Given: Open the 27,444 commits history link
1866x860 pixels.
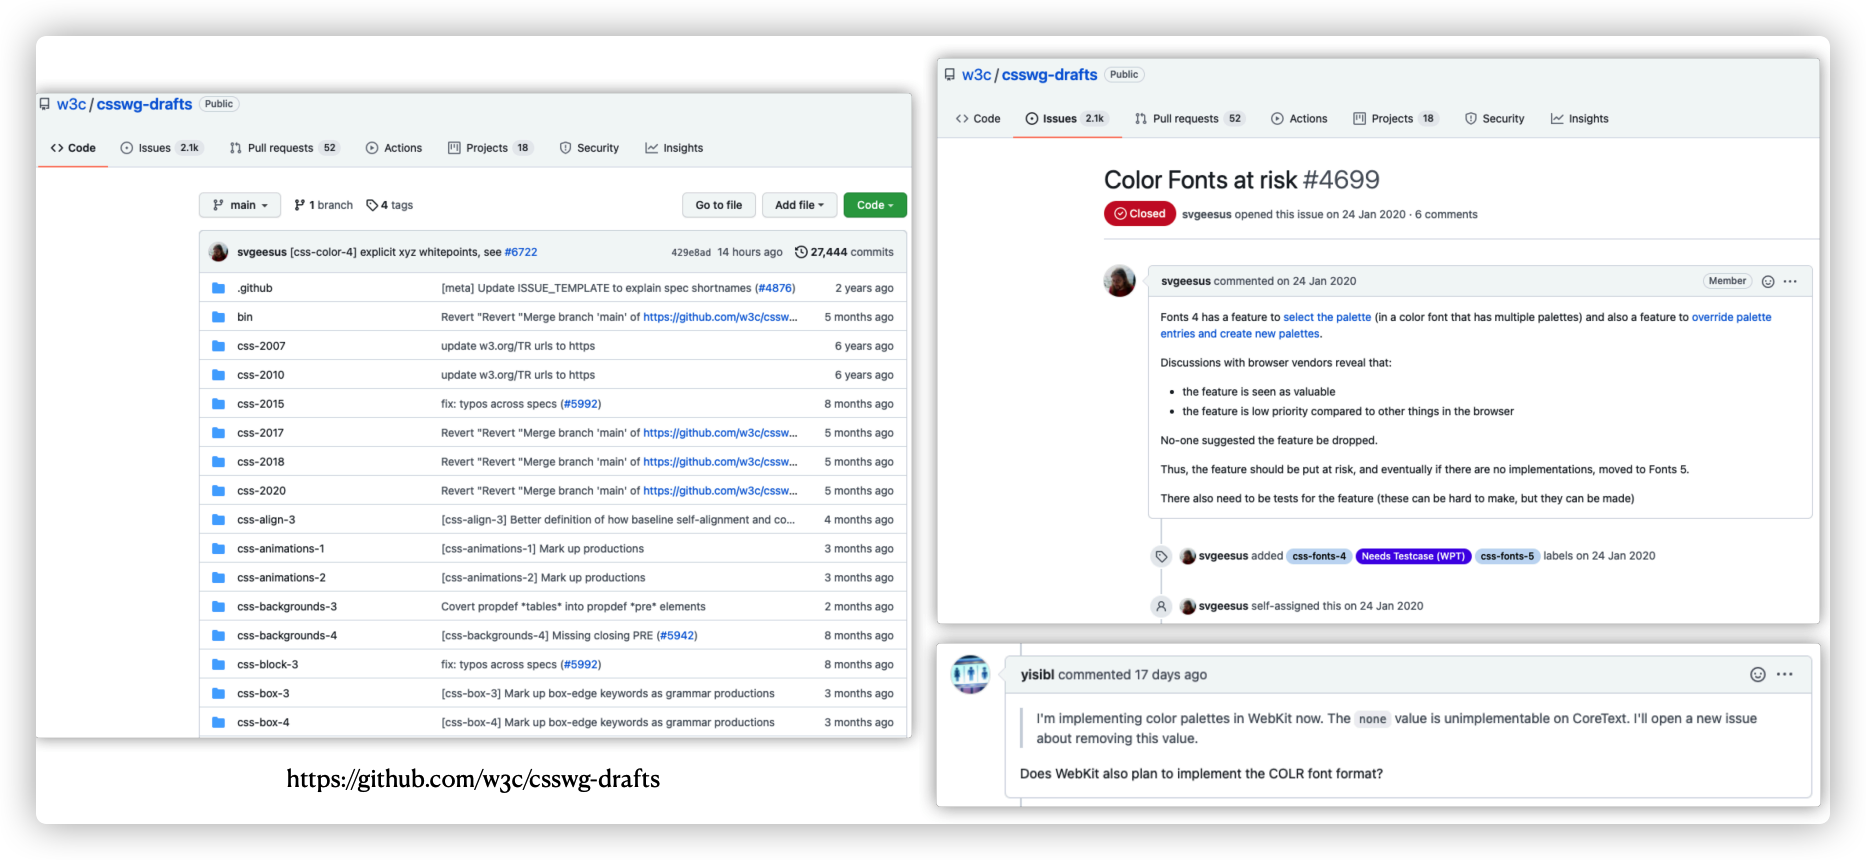Looking at the screenshot, I should pos(844,252).
